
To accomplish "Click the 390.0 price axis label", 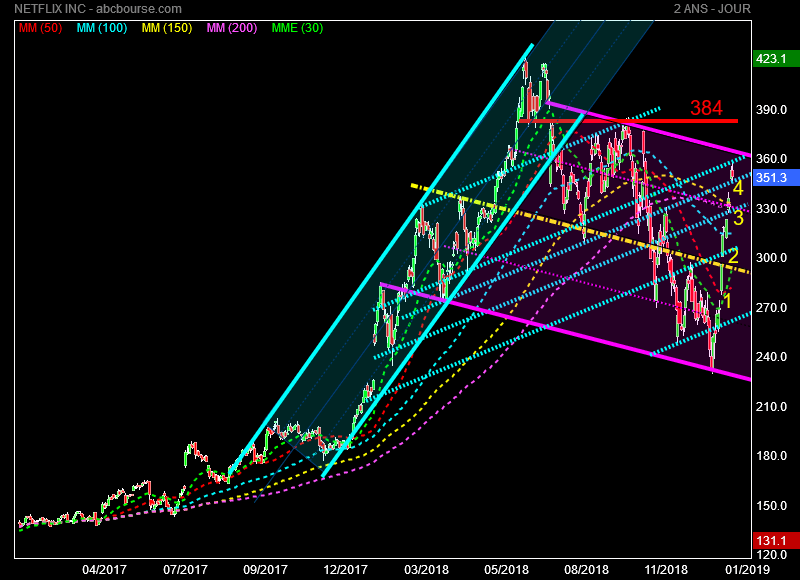I will [x=771, y=110].
